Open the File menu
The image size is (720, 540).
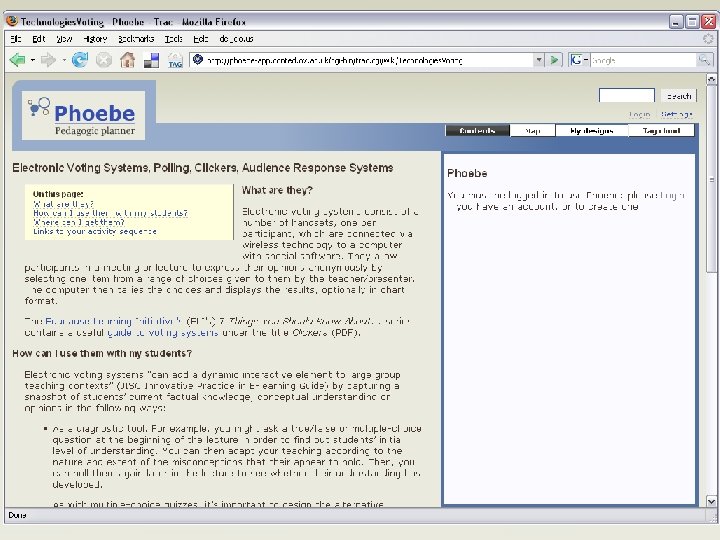pyautogui.click(x=16, y=39)
